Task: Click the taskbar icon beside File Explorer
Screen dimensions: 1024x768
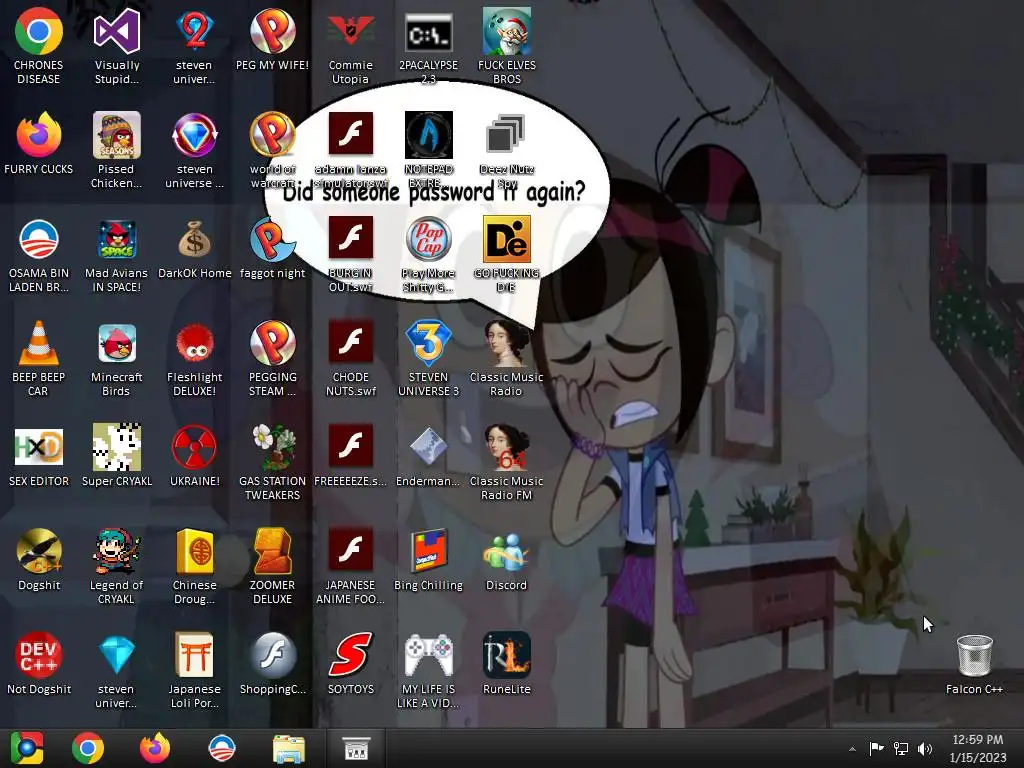Action: (356, 748)
